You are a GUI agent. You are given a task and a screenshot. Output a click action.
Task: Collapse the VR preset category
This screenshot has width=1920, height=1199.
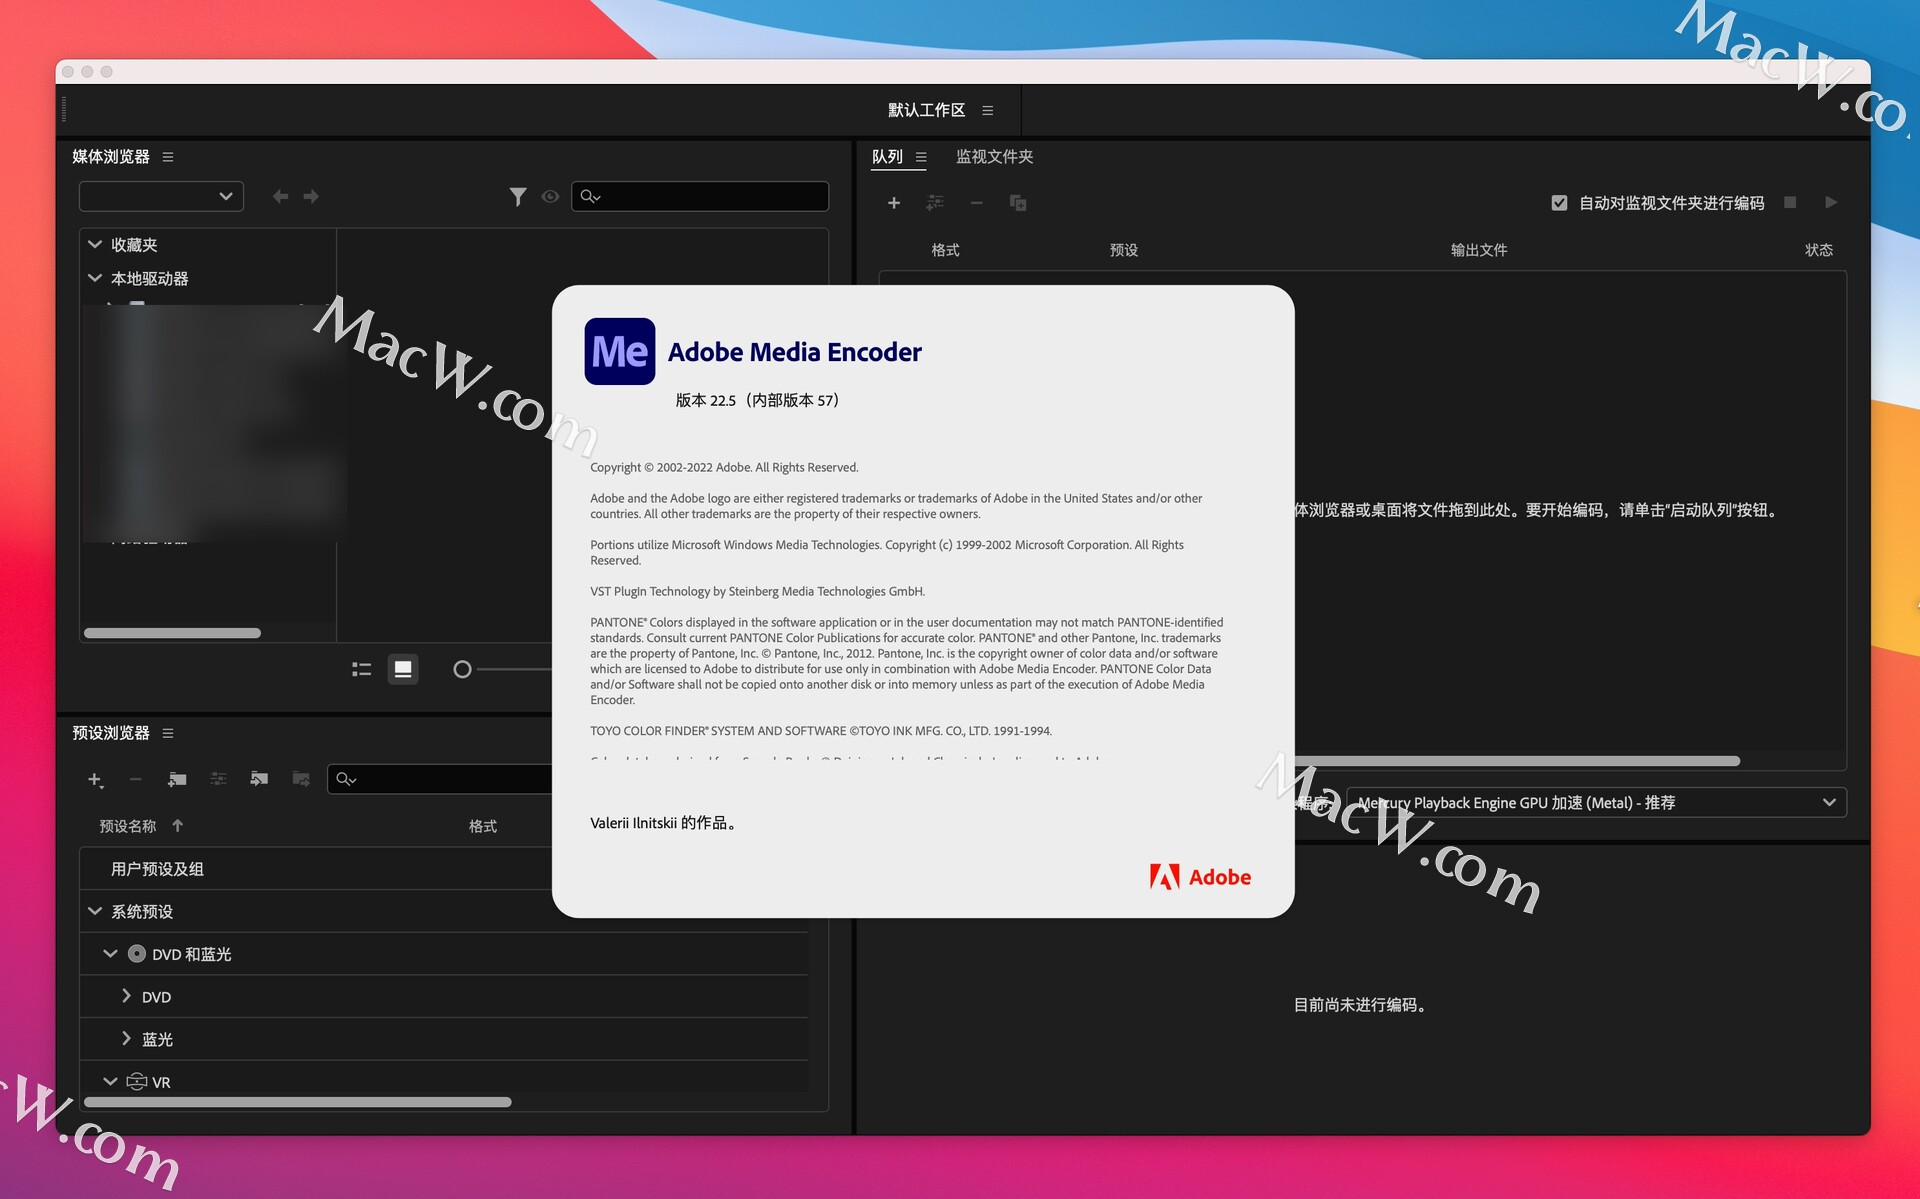(x=110, y=1081)
